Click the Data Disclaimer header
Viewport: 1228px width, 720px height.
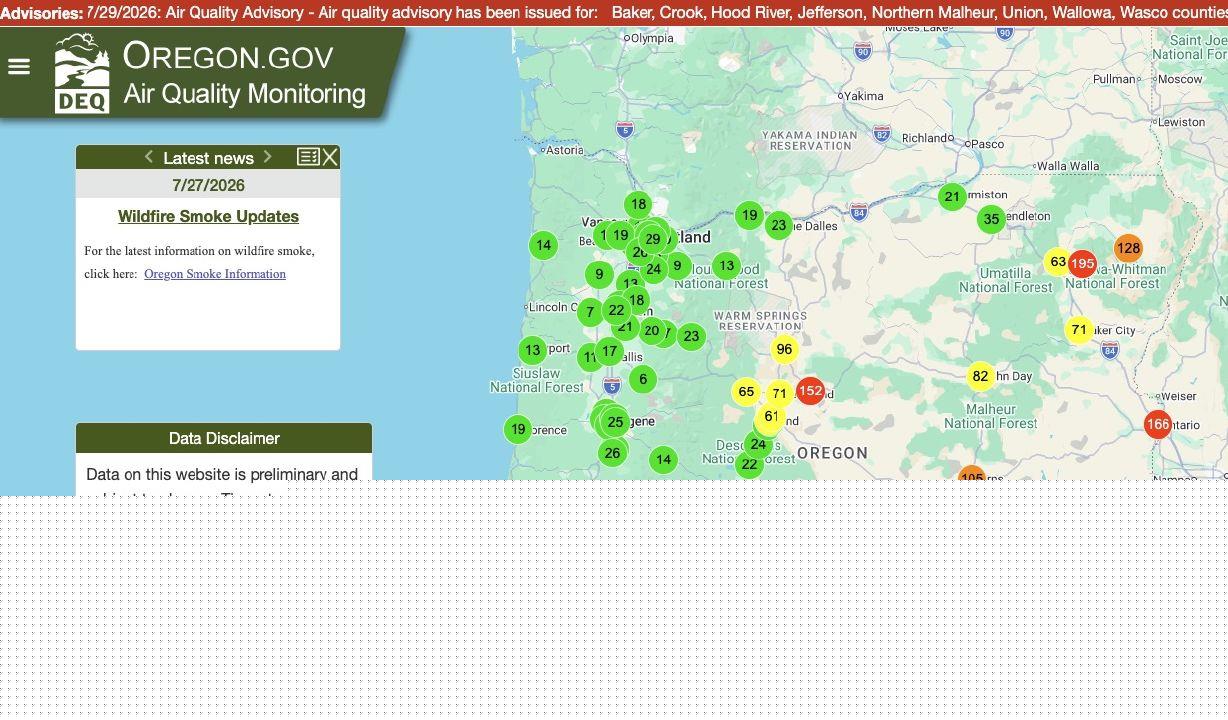pyautogui.click(x=224, y=438)
